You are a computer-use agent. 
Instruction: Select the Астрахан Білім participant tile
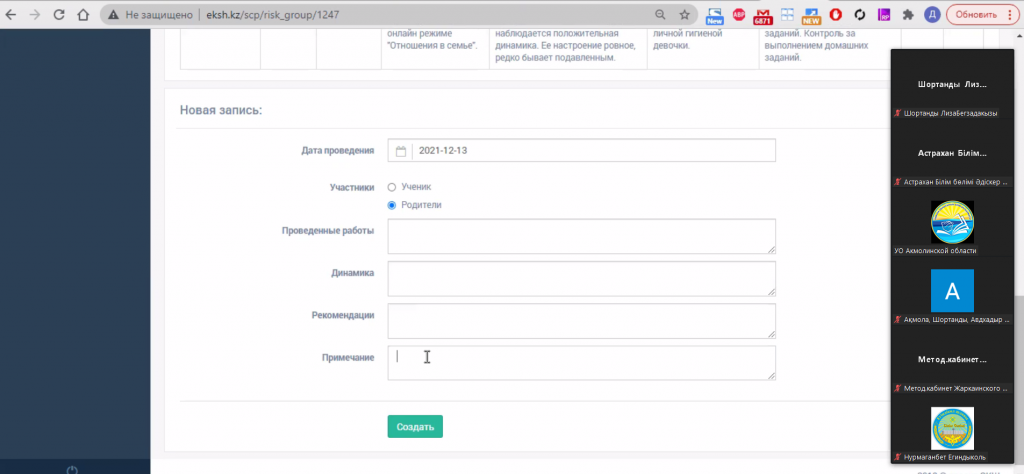click(952, 153)
